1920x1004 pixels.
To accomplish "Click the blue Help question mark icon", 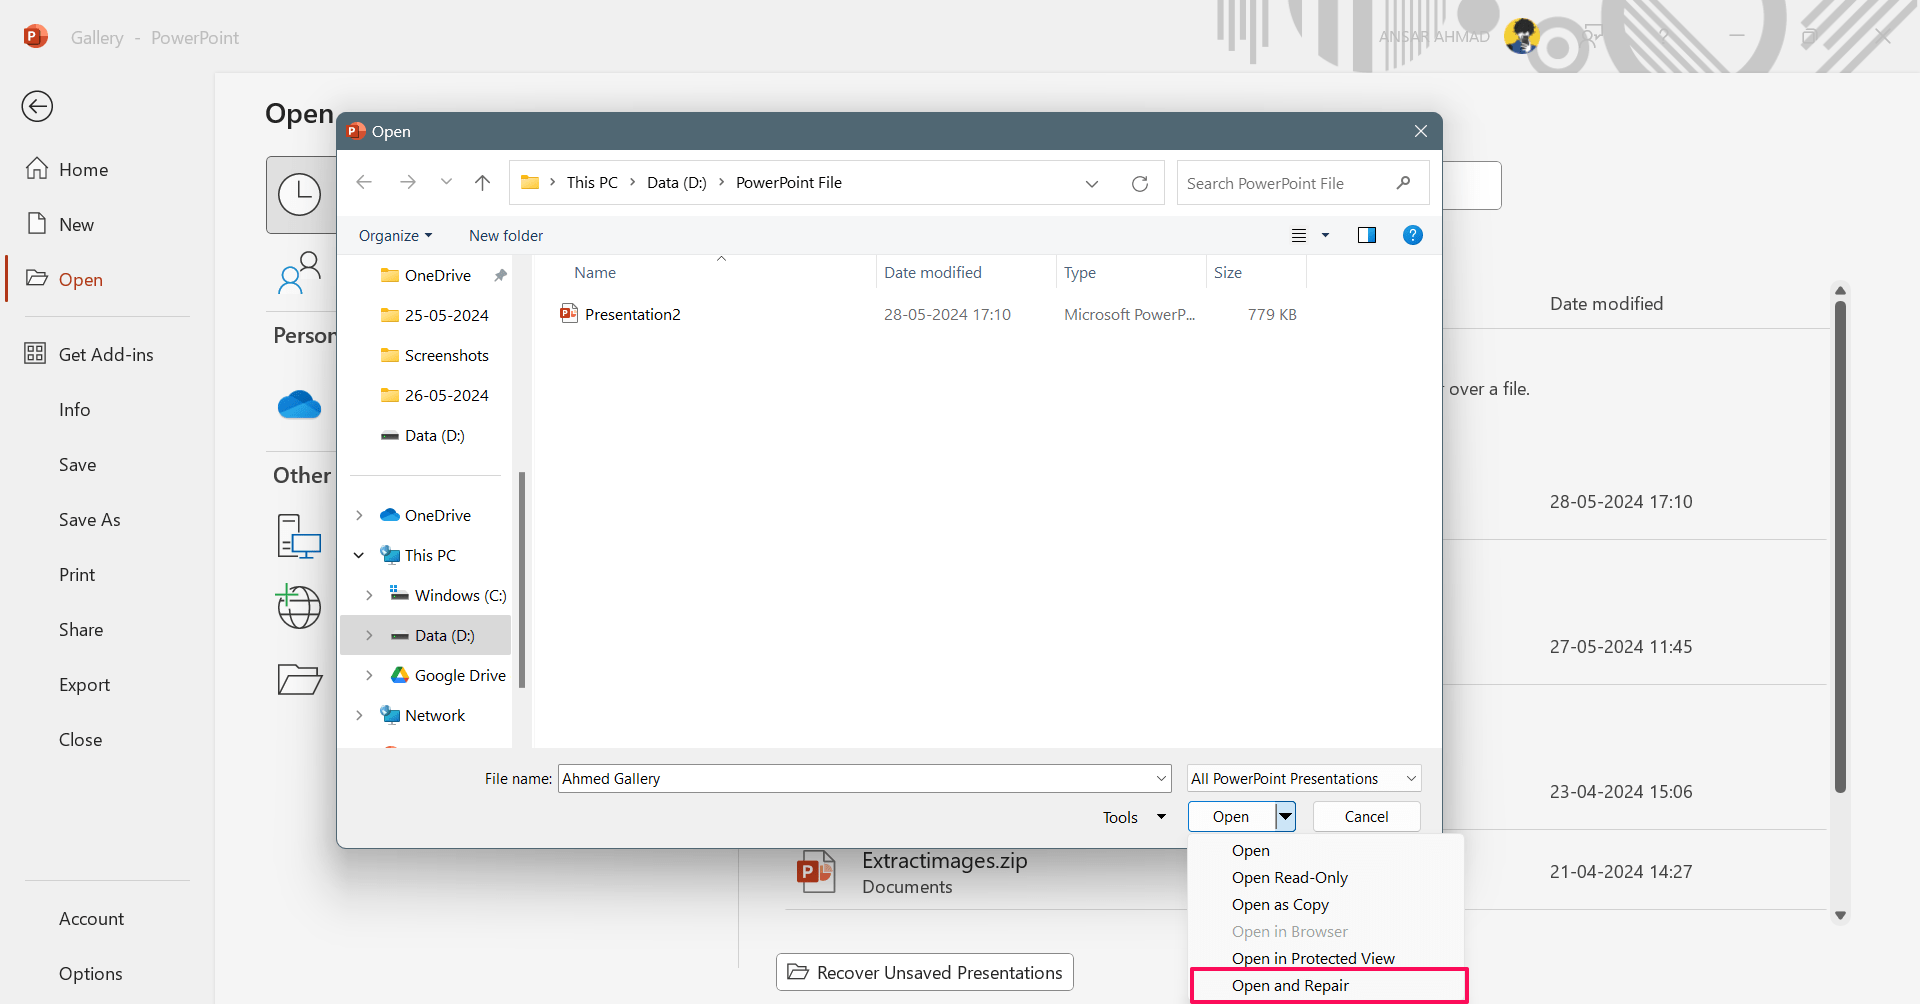I will [x=1412, y=235].
